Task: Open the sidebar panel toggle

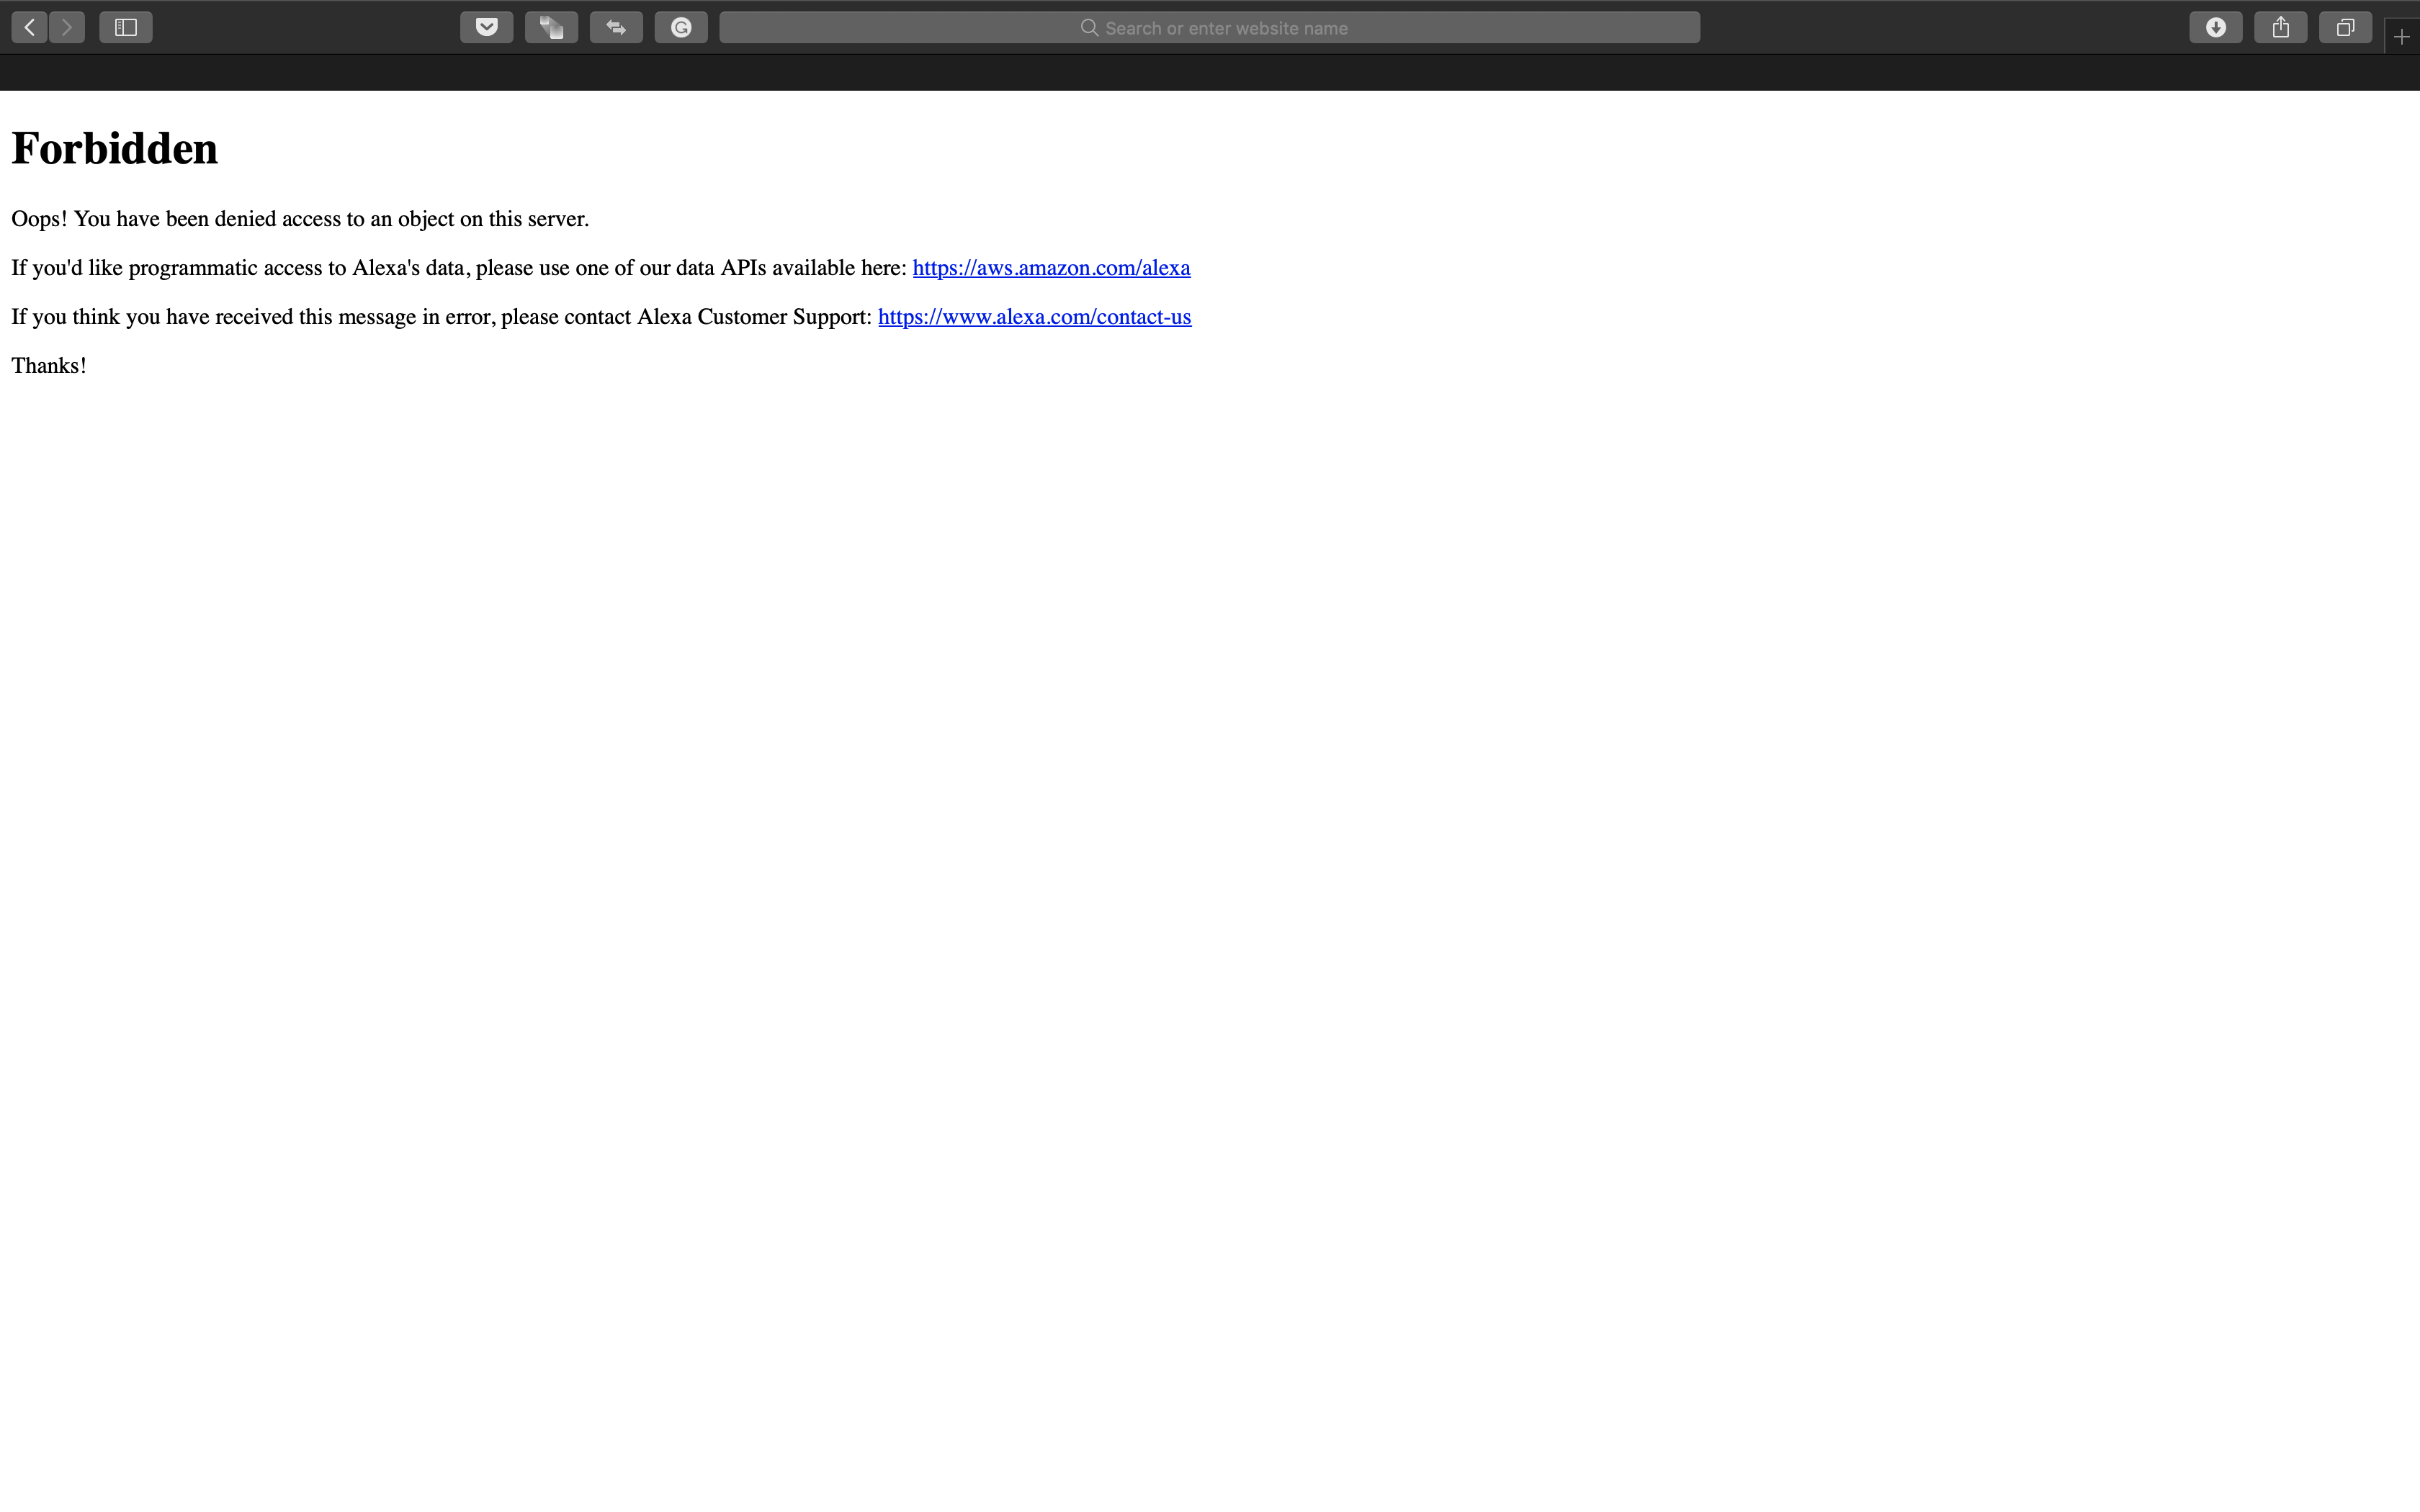Action: (125, 27)
